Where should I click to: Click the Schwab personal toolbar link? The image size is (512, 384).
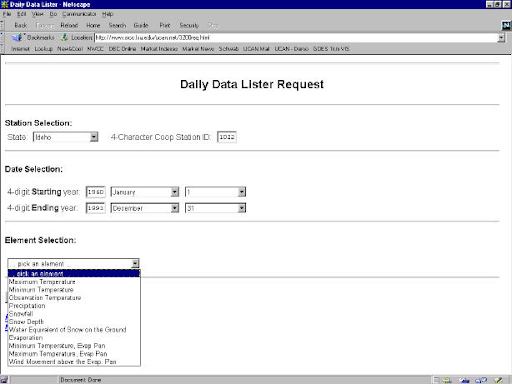pyautogui.click(x=228, y=49)
